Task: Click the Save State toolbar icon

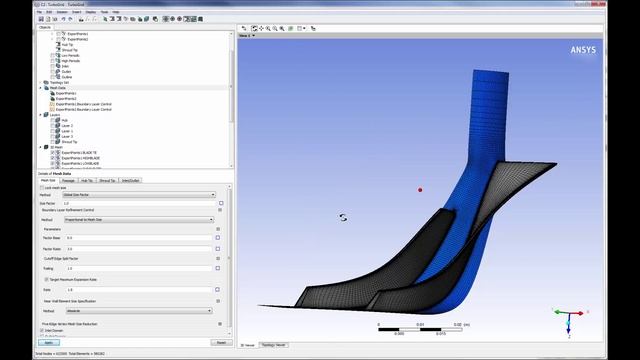Action: coord(41,19)
